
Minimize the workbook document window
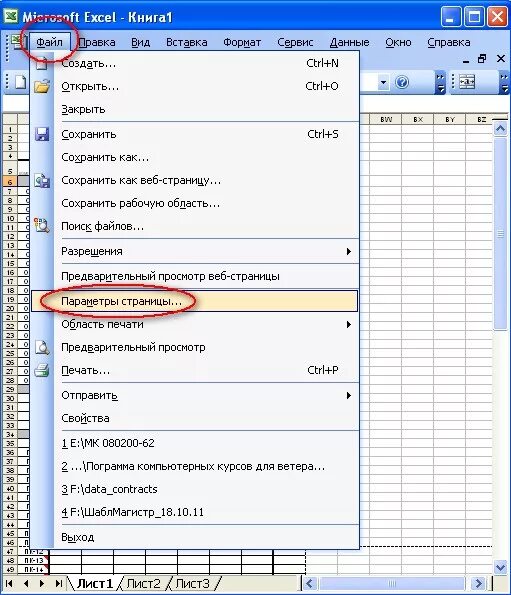pyautogui.click(x=466, y=60)
